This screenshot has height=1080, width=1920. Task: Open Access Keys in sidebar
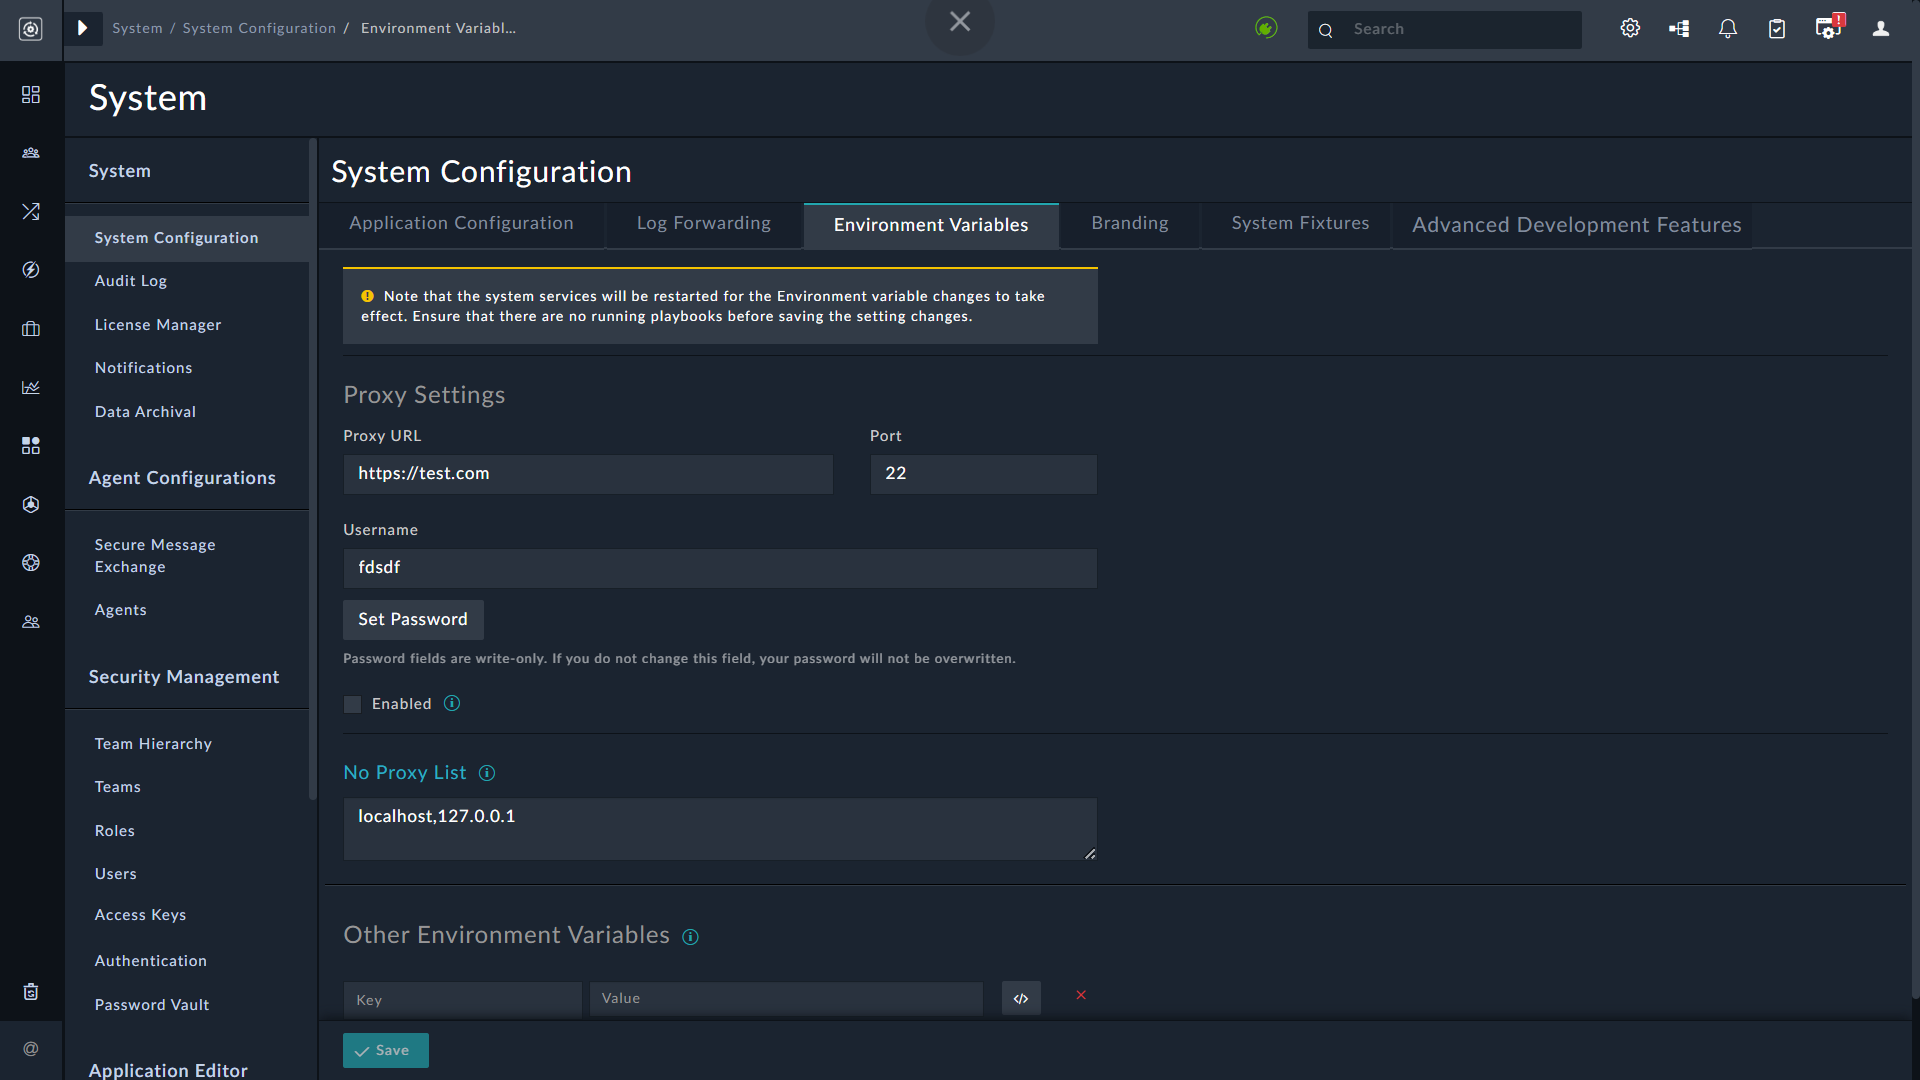140,915
